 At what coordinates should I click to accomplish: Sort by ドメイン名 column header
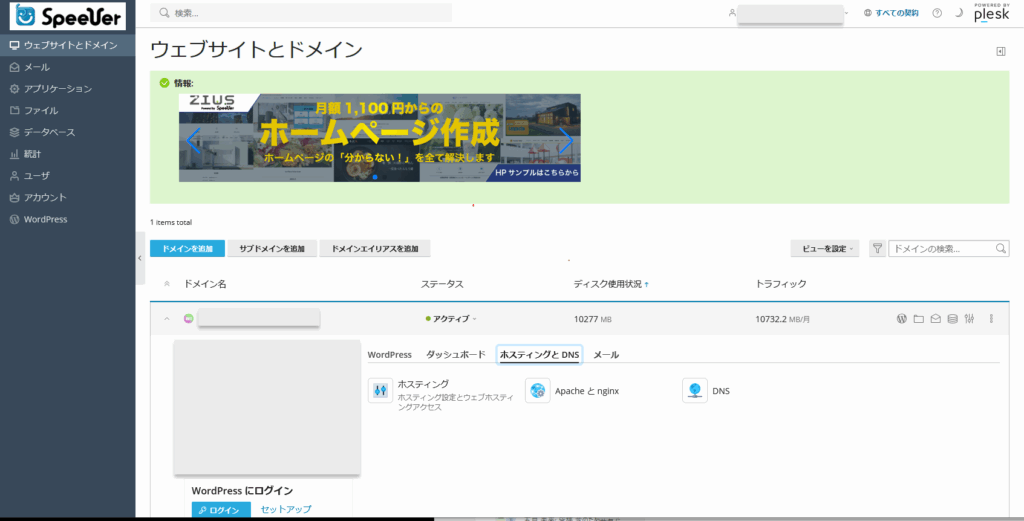coord(205,284)
